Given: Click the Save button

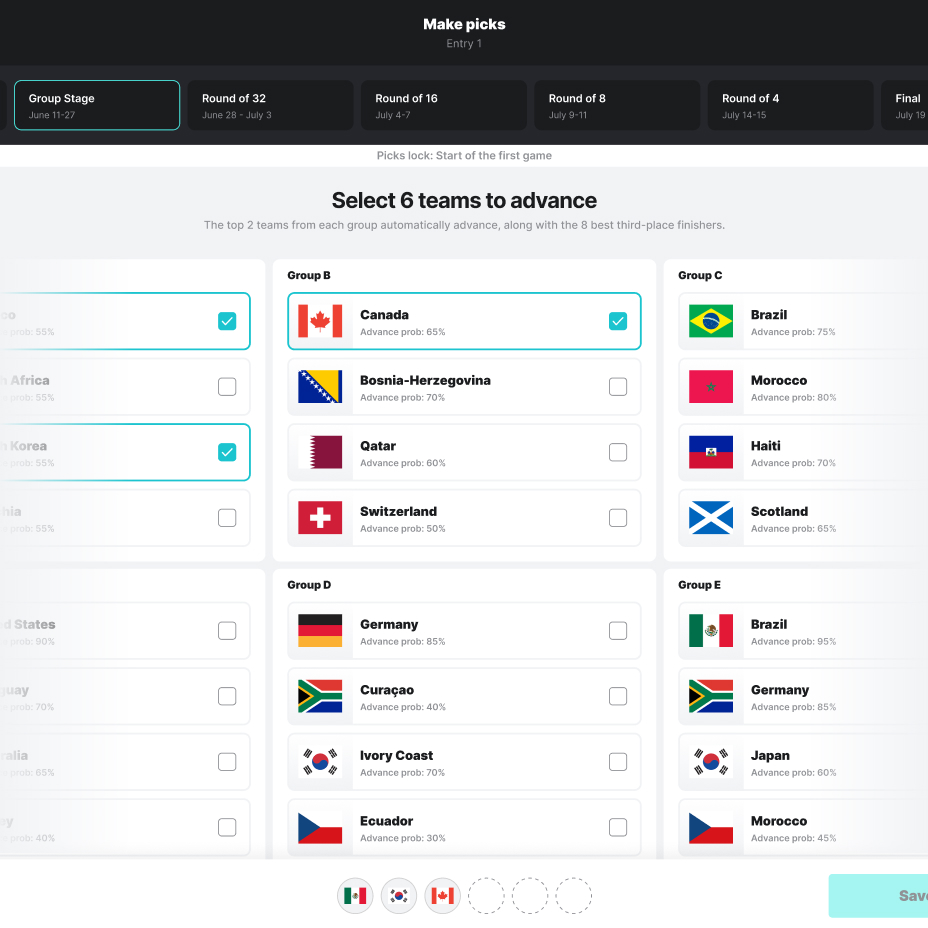Looking at the screenshot, I should tap(878, 896).
